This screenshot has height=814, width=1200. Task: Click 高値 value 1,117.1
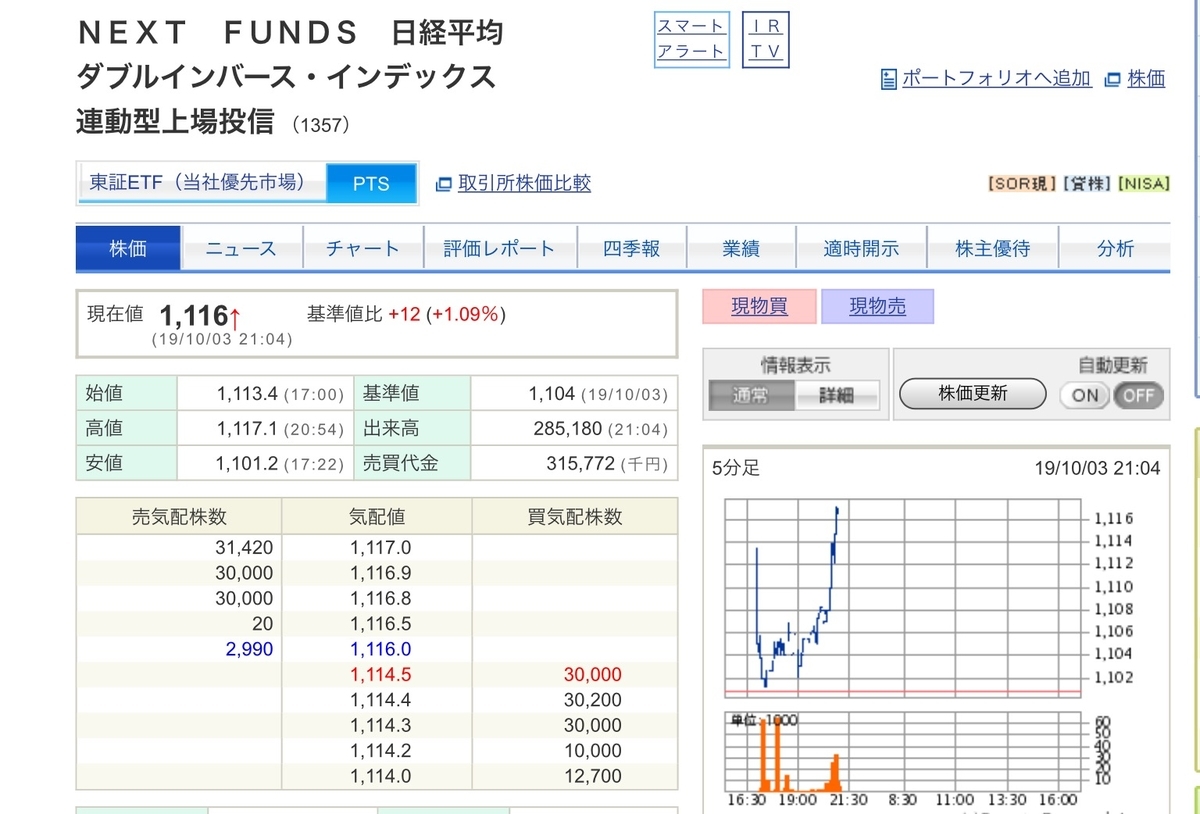click(x=247, y=429)
